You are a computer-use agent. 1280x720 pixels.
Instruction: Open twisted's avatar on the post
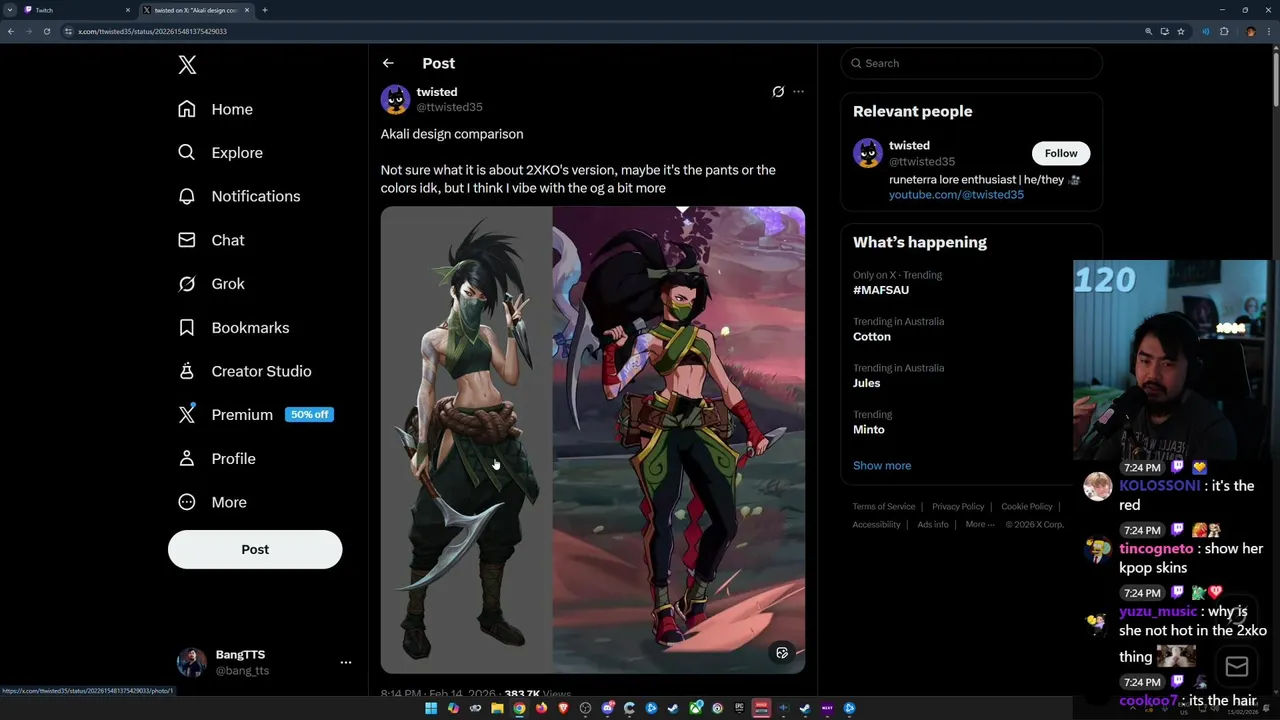click(395, 99)
